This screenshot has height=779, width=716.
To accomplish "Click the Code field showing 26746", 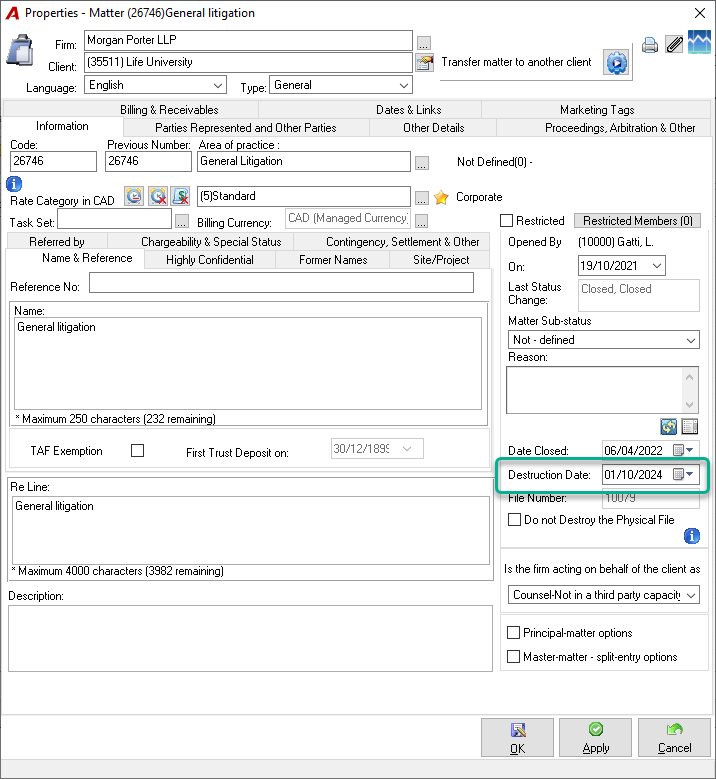I will [53, 161].
